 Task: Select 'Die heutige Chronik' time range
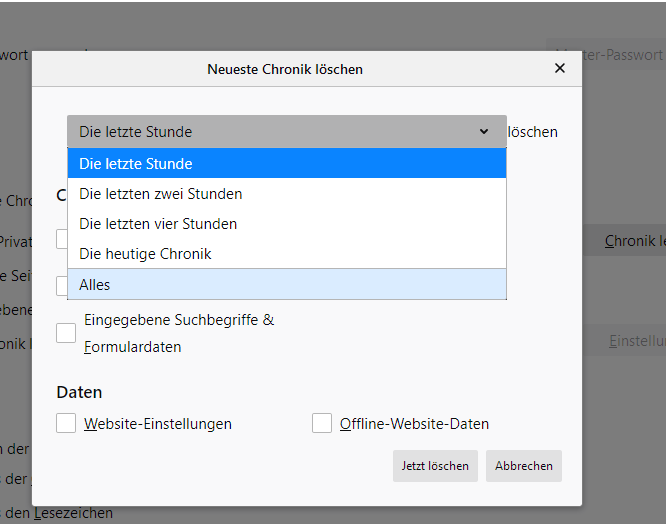tap(286, 254)
